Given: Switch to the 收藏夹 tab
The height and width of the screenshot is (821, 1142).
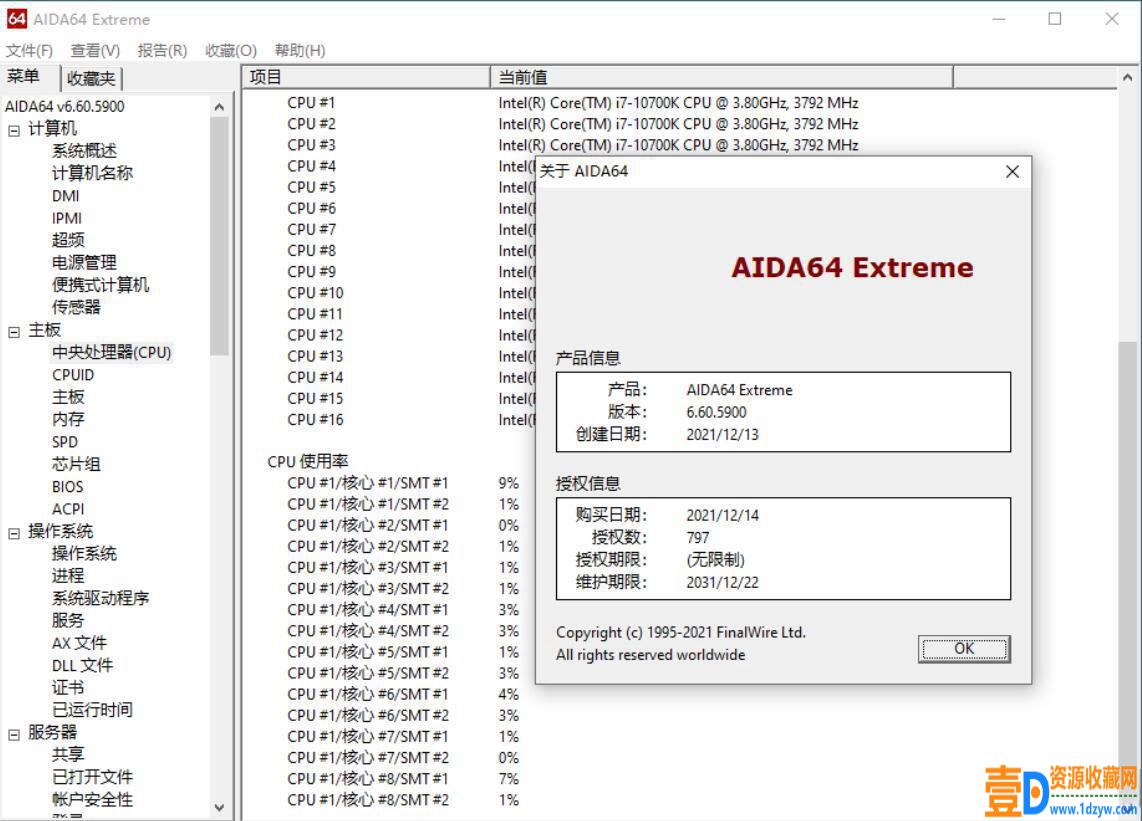Looking at the screenshot, I should click(91, 77).
